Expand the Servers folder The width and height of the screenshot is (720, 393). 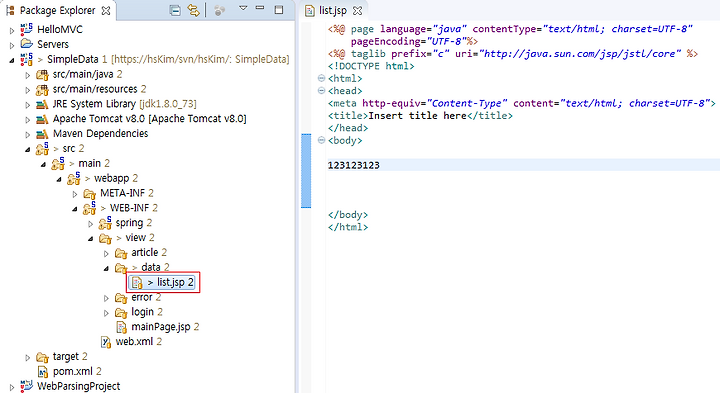point(12,45)
